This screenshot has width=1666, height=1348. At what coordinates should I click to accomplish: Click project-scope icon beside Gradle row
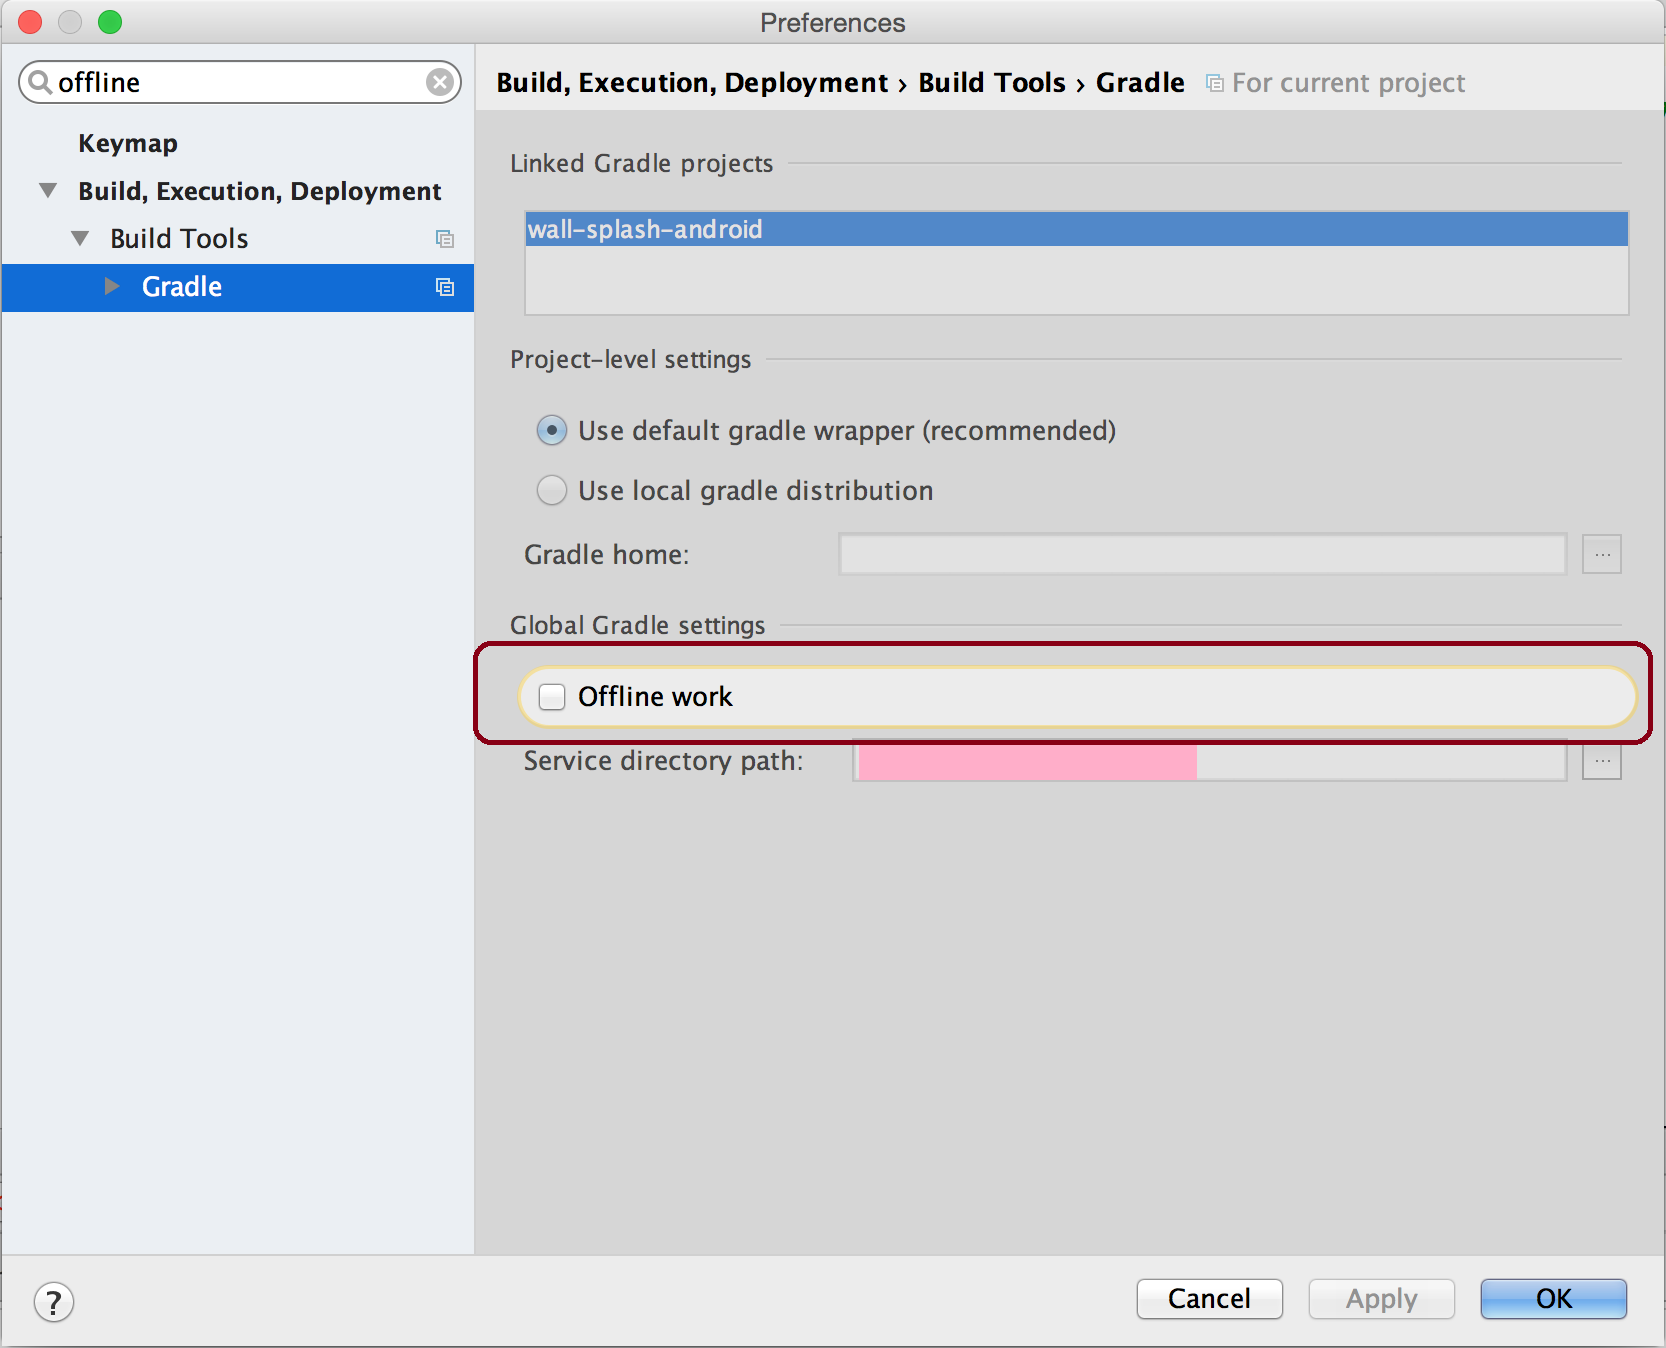tap(445, 287)
